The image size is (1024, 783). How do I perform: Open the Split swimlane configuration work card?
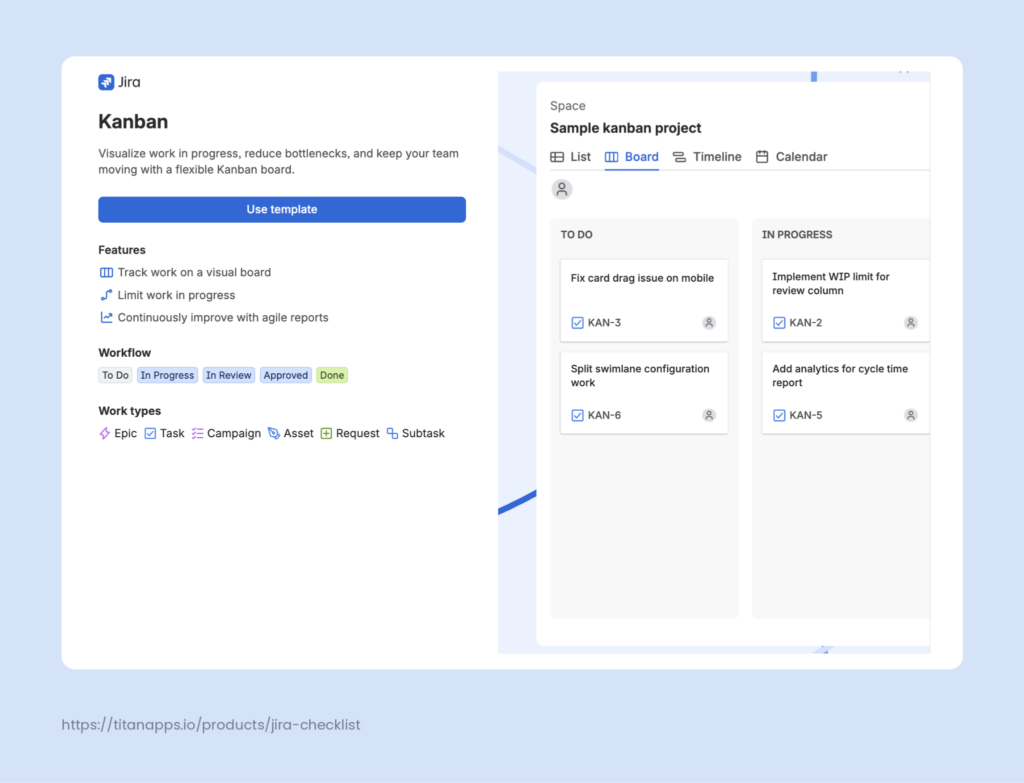644,393
